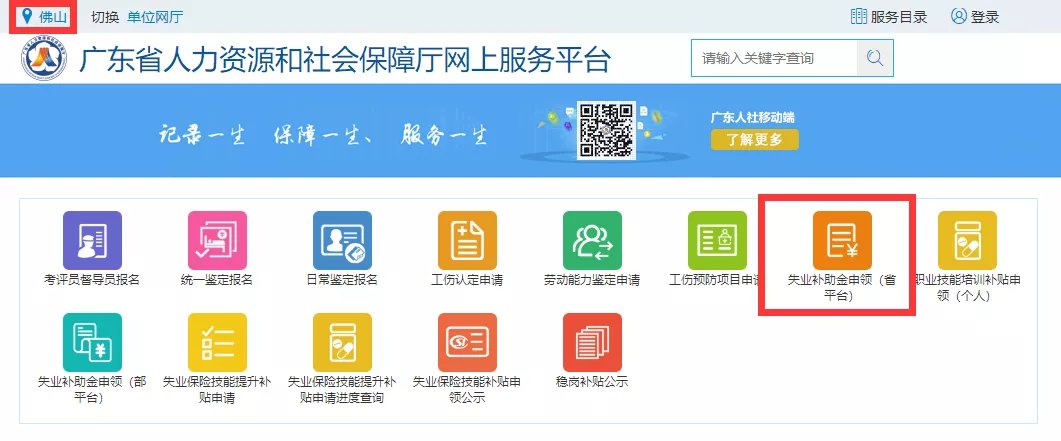Click the 失业补助金申领（省平台）label
Image resolution: width=1061 pixels, height=441 pixels.
pyautogui.click(x=842, y=287)
